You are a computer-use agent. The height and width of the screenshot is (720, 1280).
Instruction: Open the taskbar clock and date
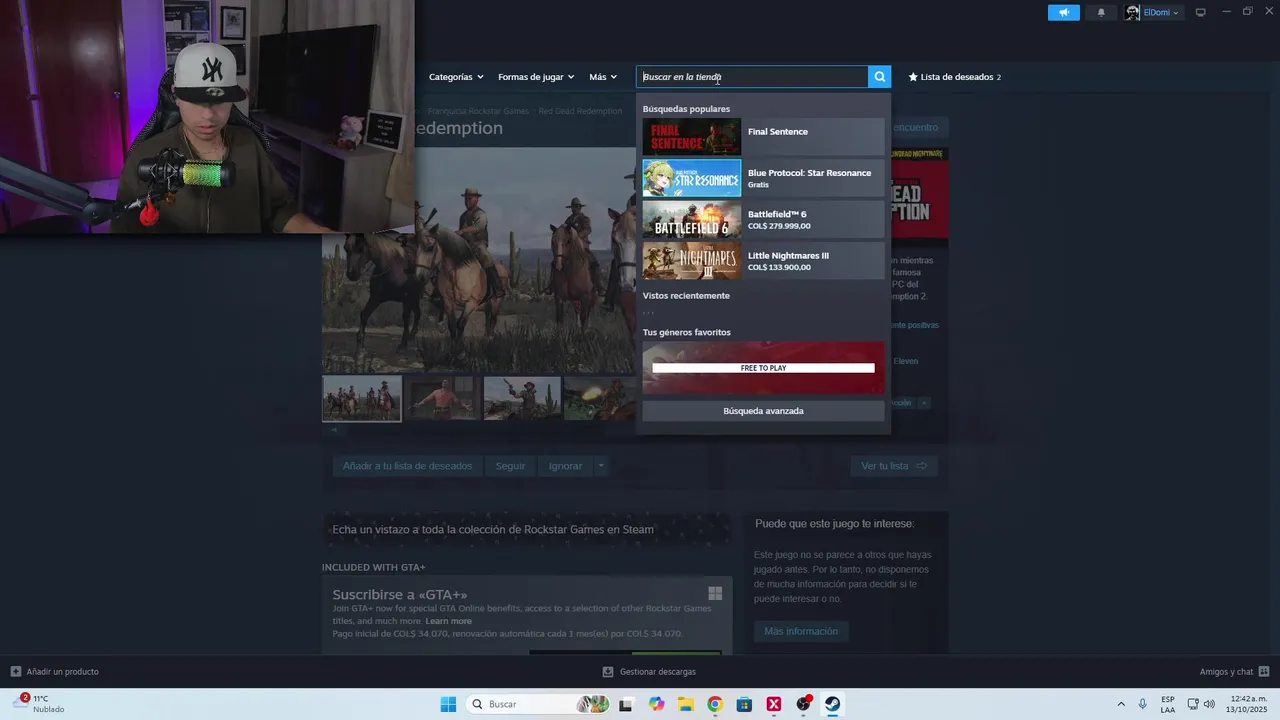pyautogui.click(x=1246, y=704)
